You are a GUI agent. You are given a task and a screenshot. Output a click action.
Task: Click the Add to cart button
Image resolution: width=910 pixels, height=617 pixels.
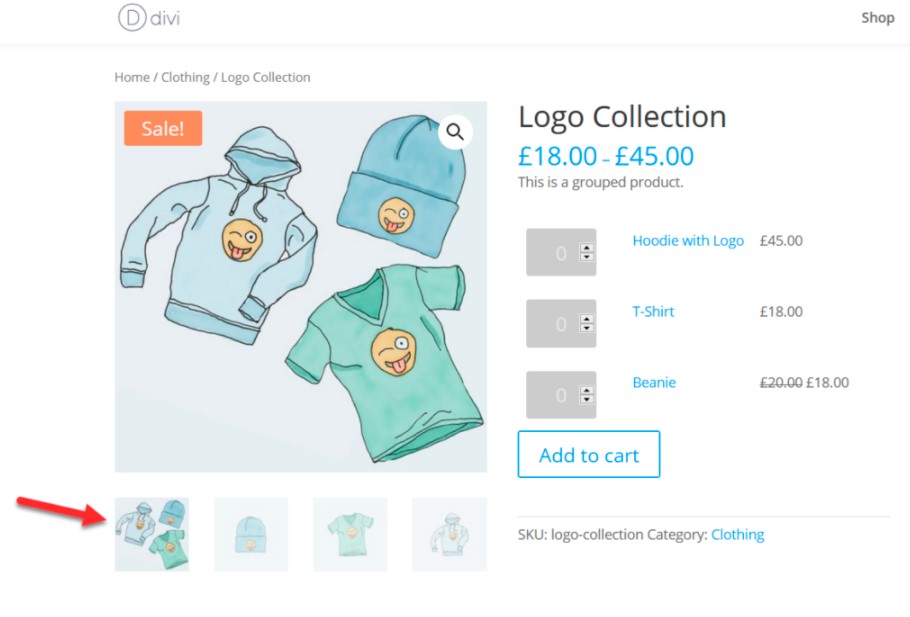(588, 455)
